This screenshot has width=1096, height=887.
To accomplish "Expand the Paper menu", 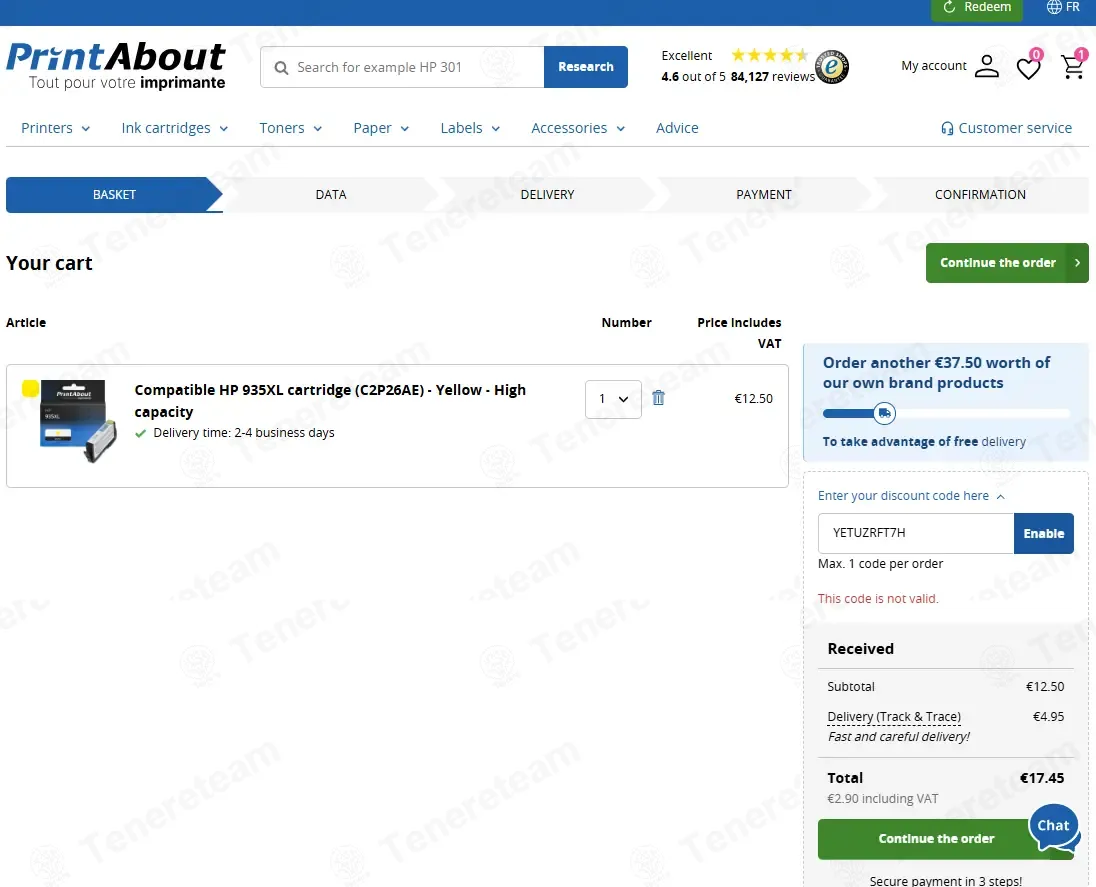I will (381, 128).
